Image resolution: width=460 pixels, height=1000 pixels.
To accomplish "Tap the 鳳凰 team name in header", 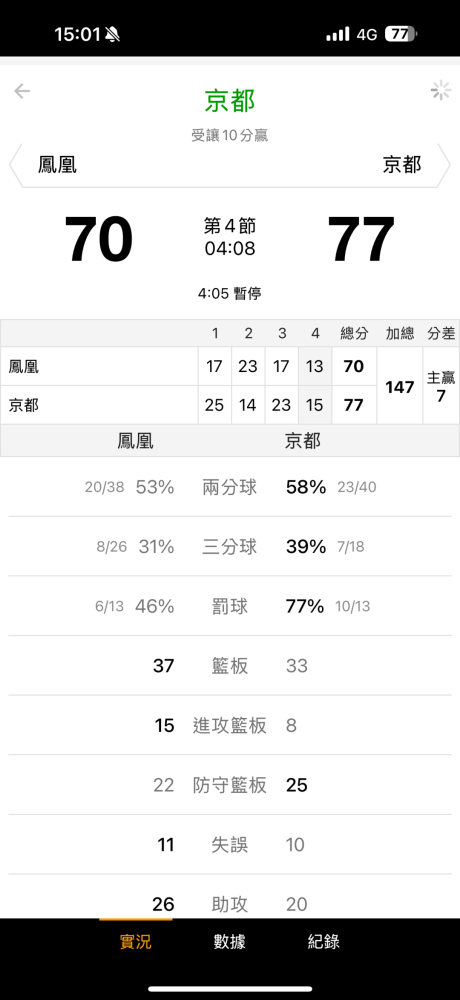I will tap(57, 165).
